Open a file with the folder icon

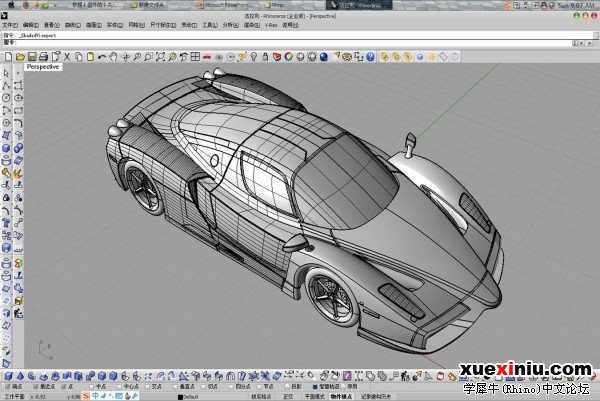coord(20,57)
